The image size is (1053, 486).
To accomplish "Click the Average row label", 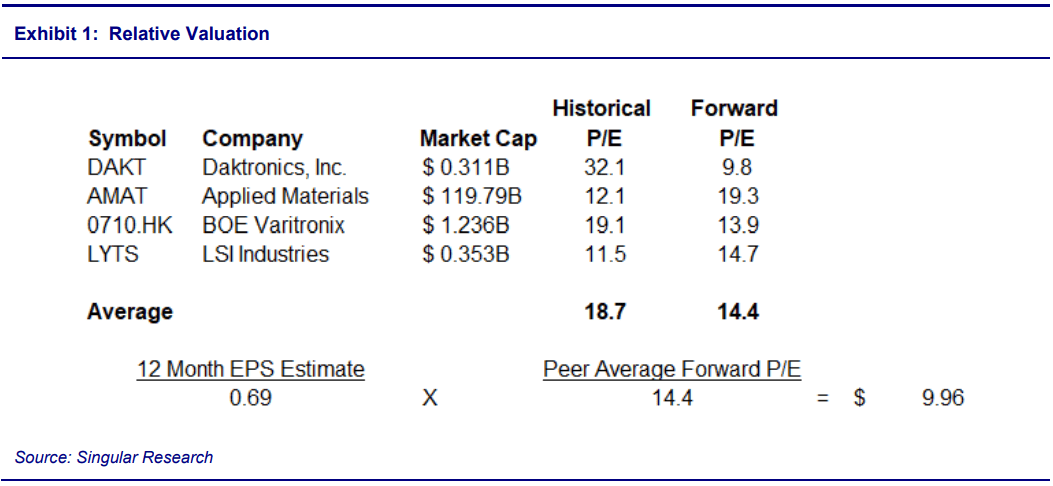I will point(130,312).
